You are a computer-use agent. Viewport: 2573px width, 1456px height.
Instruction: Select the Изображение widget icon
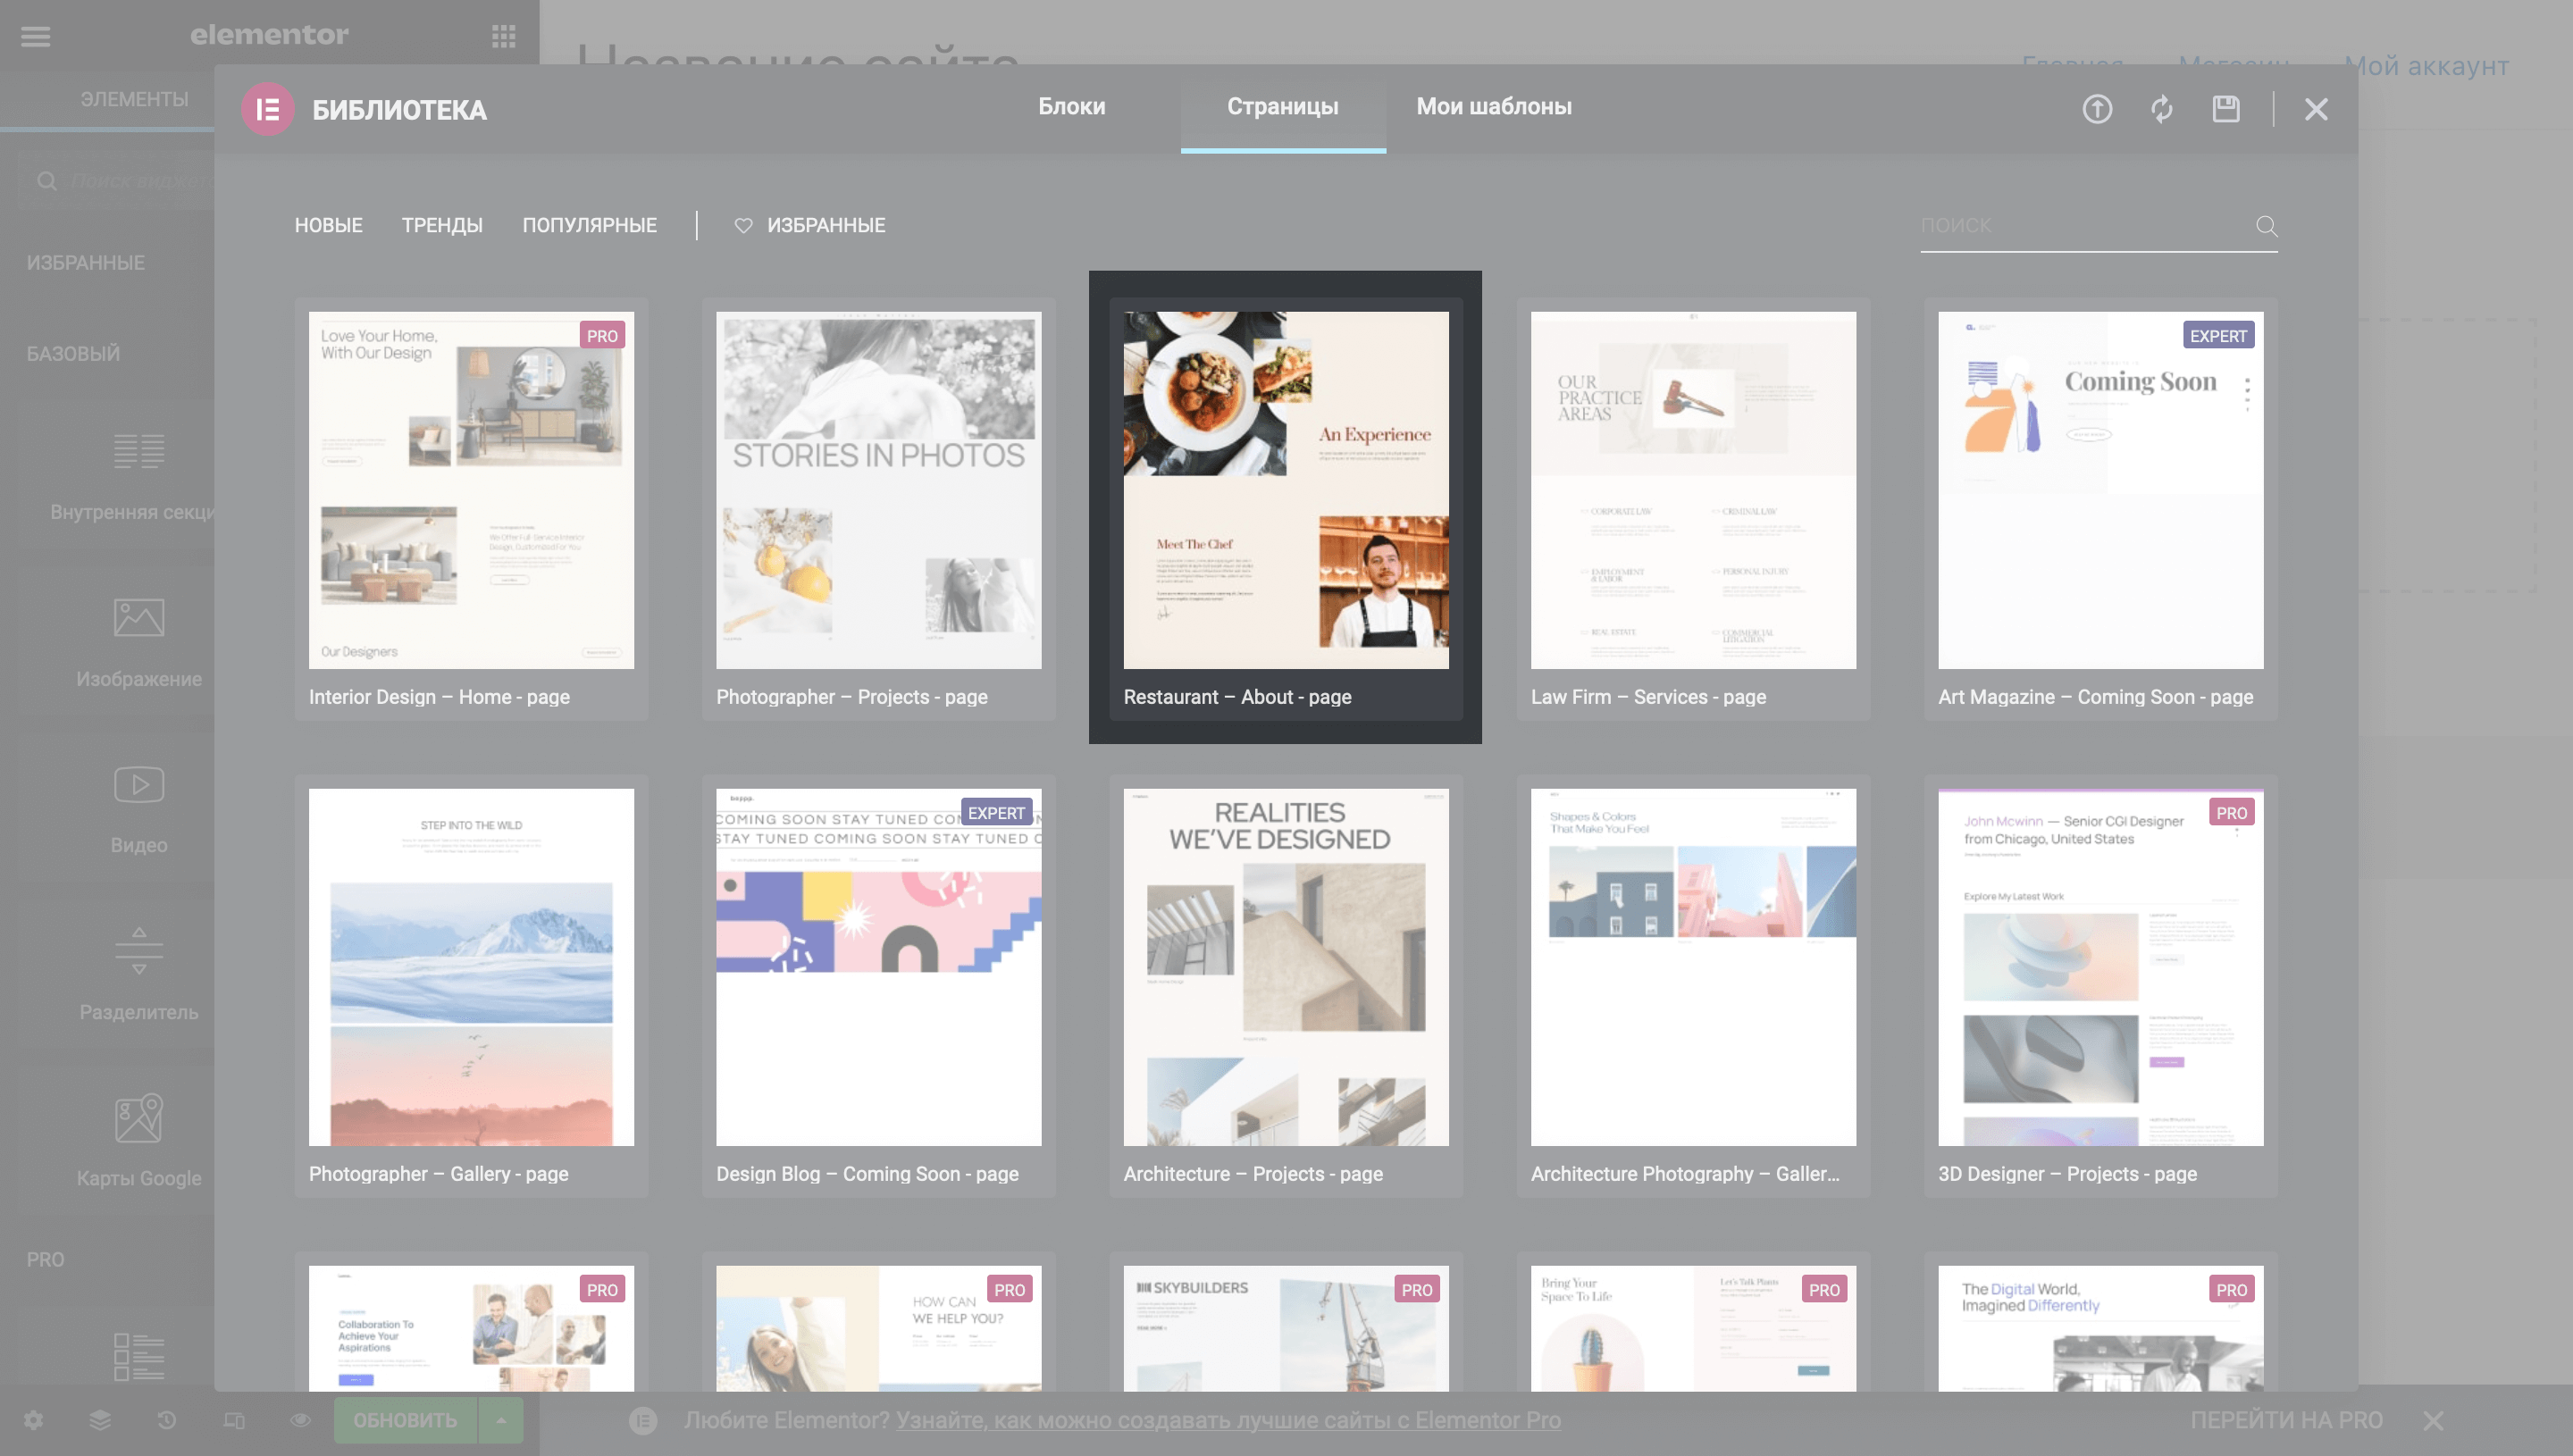point(139,617)
